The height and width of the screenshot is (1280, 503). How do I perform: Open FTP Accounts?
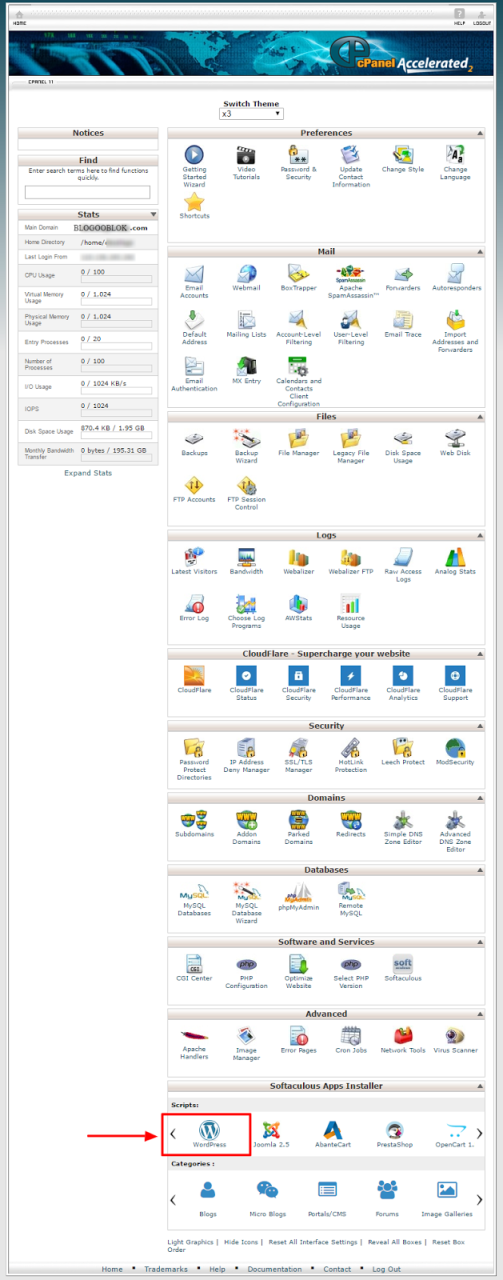click(x=194, y=485)
